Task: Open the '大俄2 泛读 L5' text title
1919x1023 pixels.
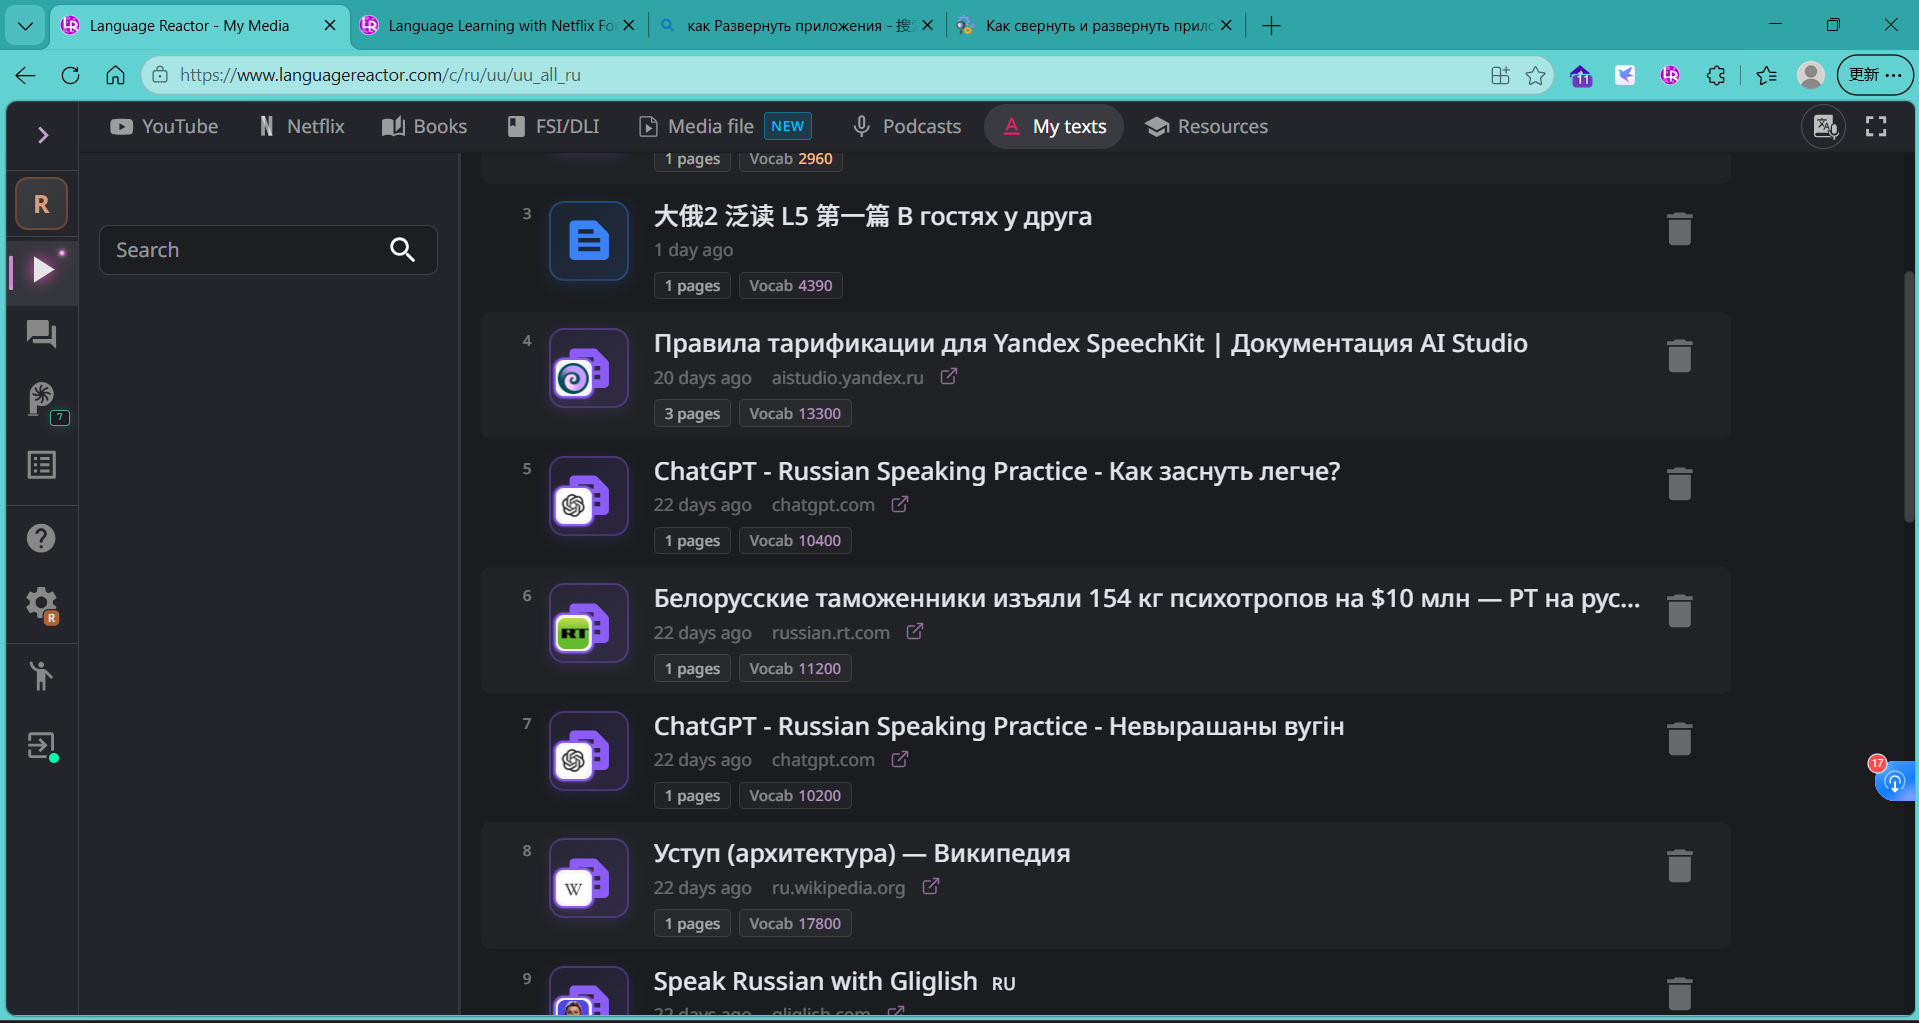Action: coord(873,216)
